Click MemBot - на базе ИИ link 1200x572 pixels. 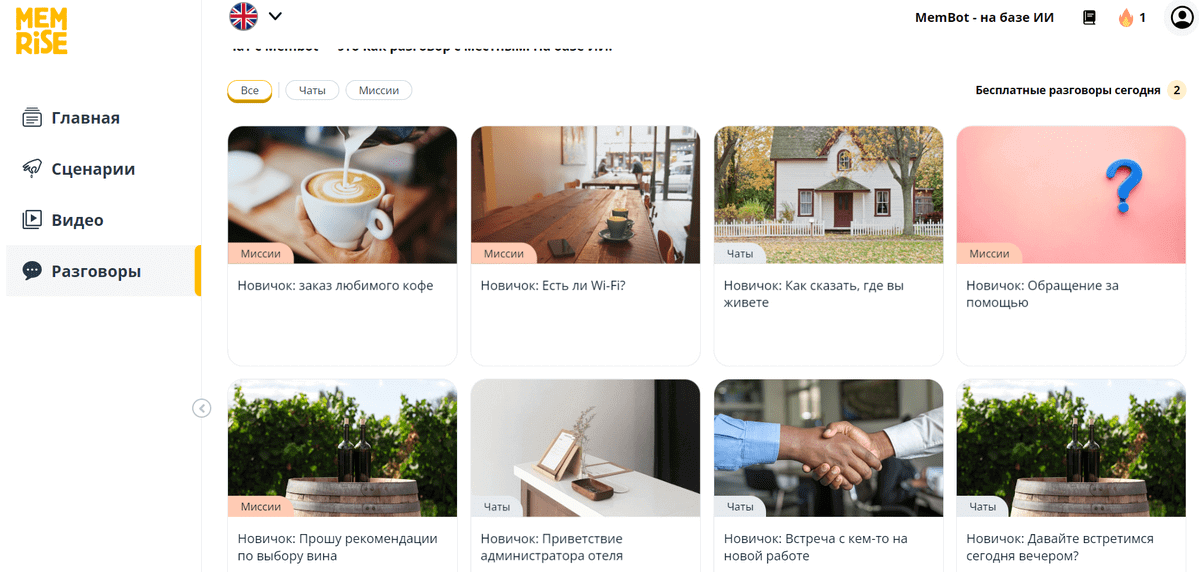(984, 17)
